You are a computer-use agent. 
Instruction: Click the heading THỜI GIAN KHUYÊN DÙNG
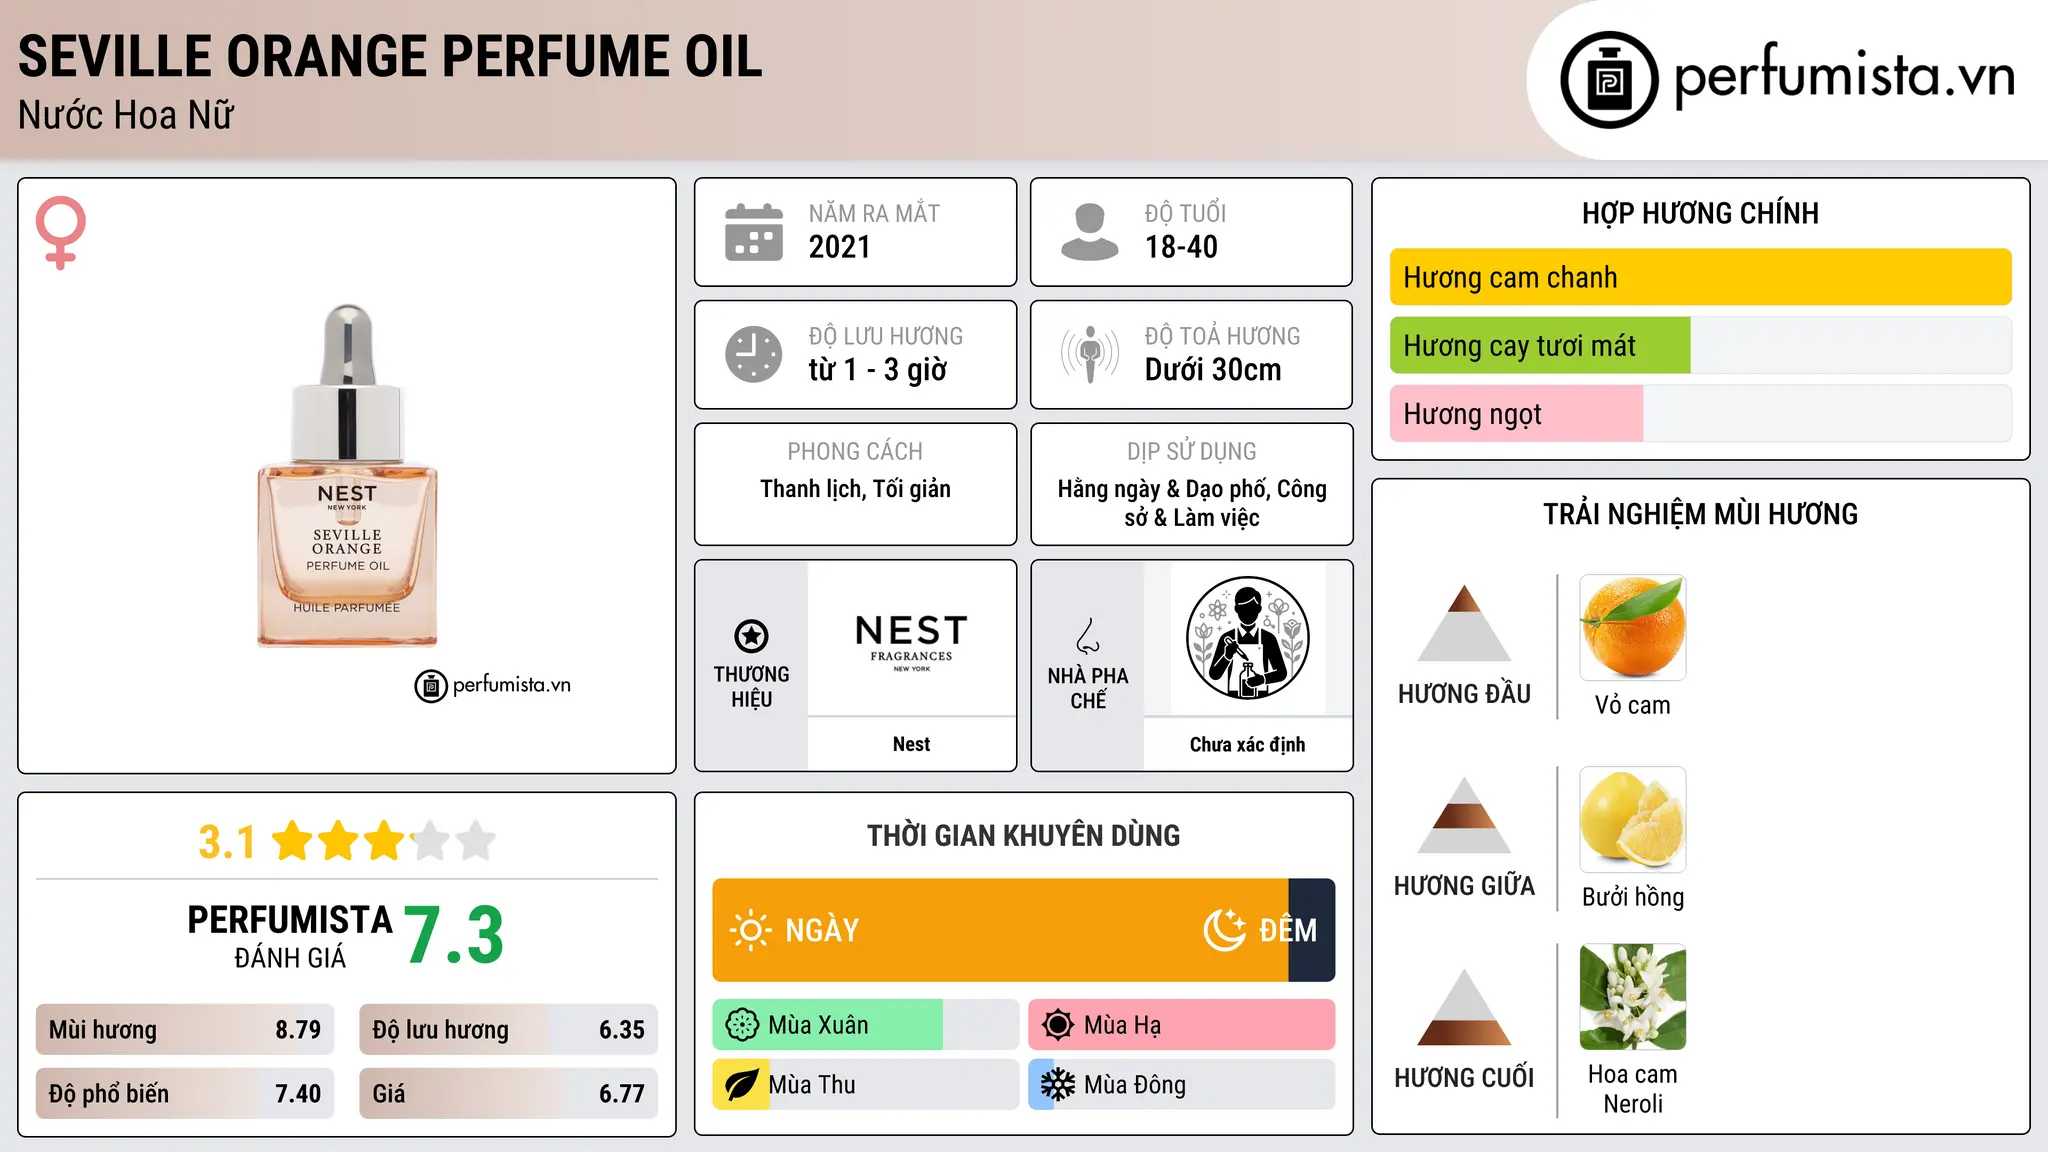pos(1024,835)
